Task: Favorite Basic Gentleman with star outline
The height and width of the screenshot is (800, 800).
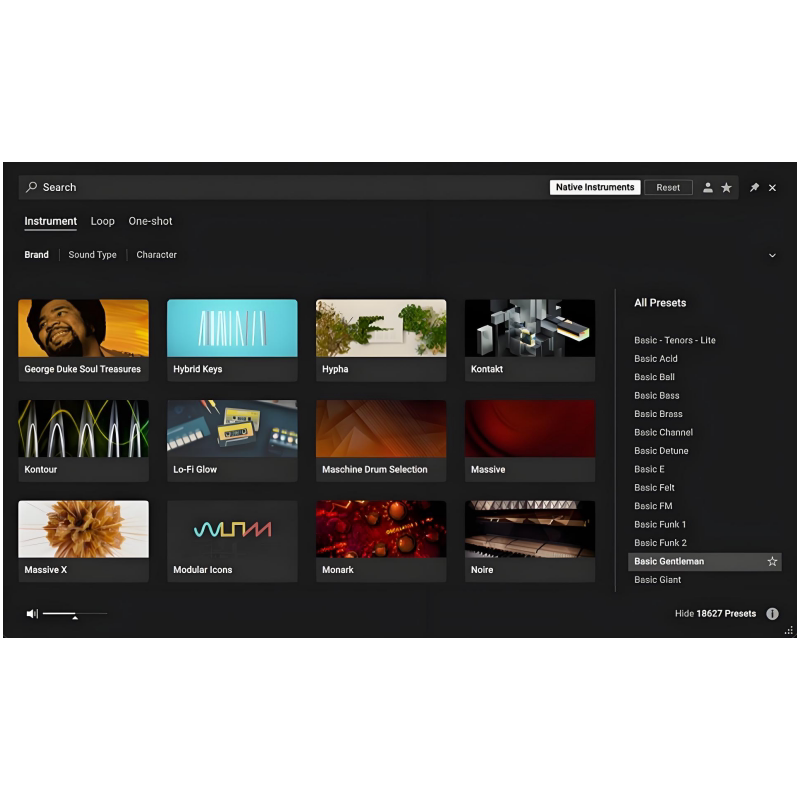Action: coord(772,561)
